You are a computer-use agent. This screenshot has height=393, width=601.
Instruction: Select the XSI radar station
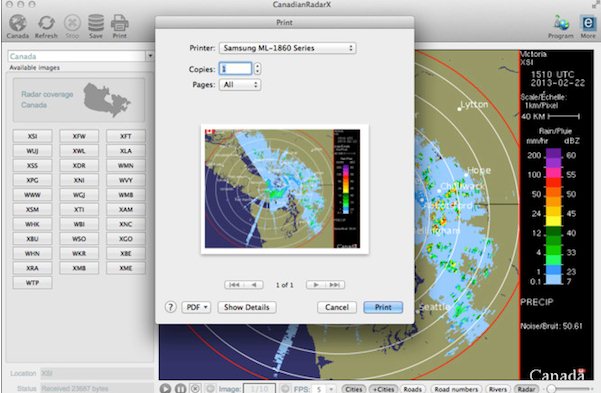click(x=32, y=136)
